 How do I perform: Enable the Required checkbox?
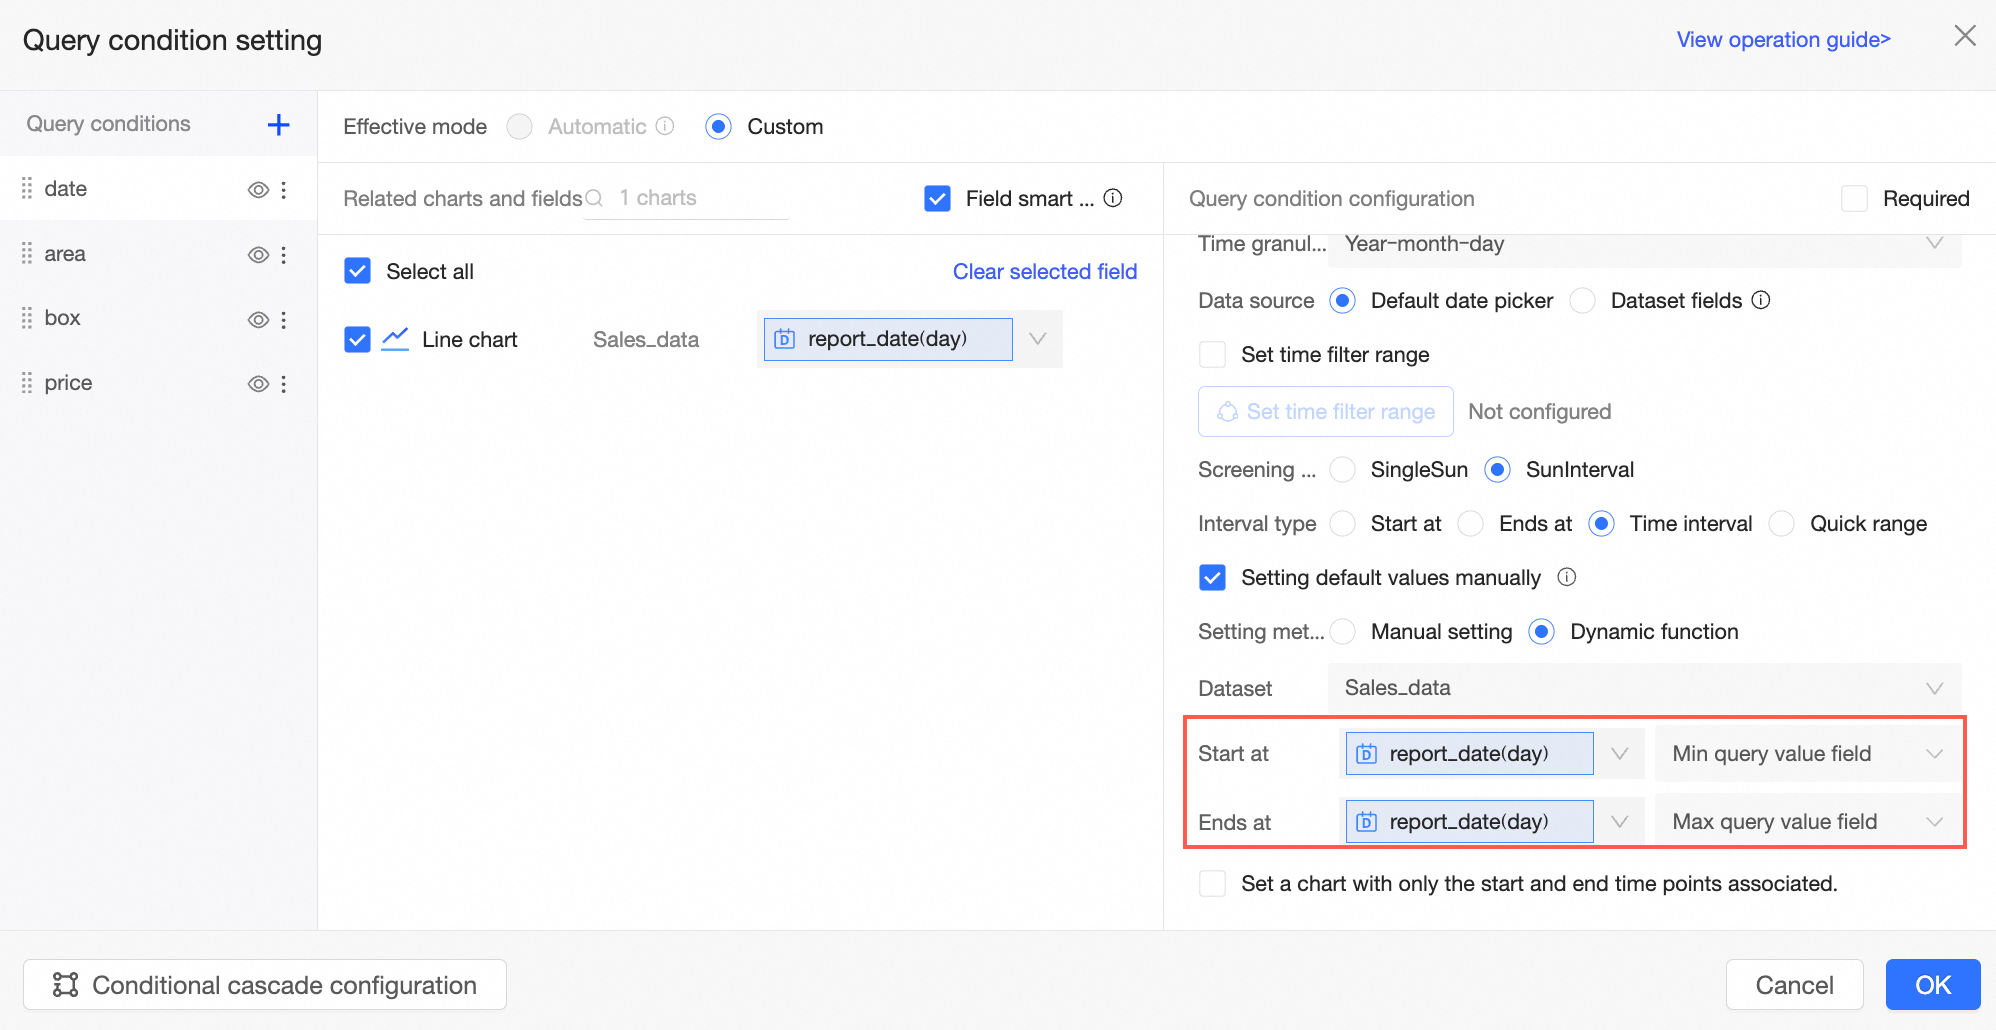tap(1855, 198)
